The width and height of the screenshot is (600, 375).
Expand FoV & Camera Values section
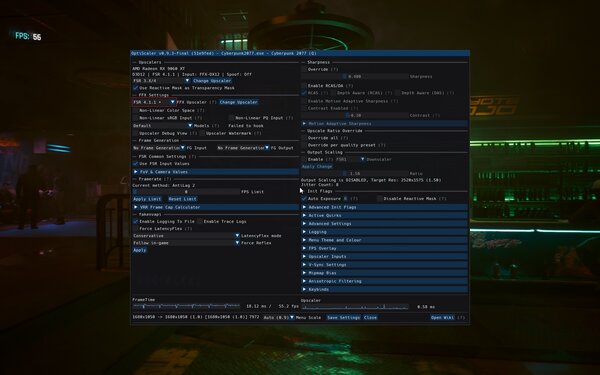pyautogui.click(x=215, y=172)
